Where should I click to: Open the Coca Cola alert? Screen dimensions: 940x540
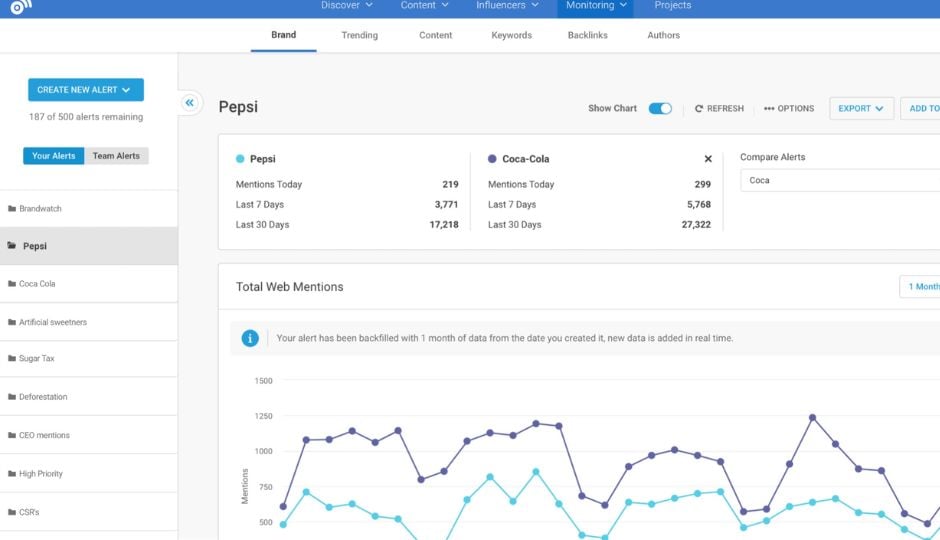(89, 283)
